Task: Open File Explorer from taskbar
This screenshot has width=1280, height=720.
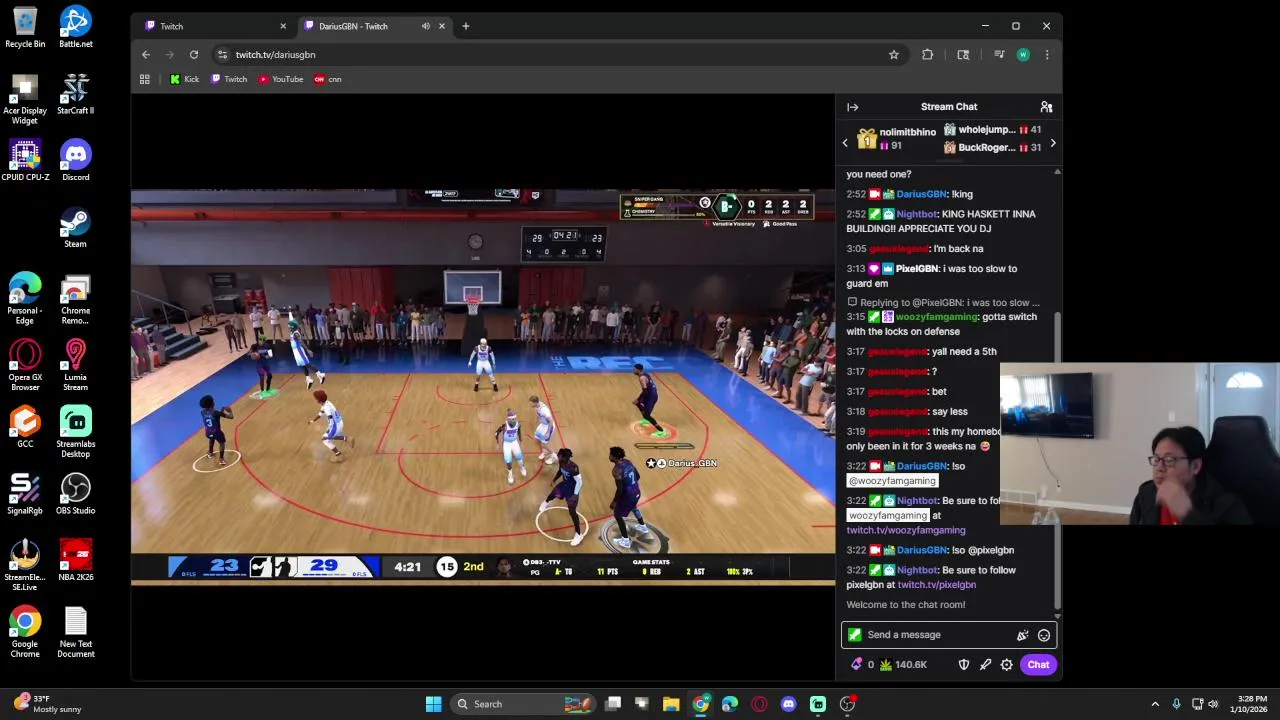Action: click(x=671, y=704)
